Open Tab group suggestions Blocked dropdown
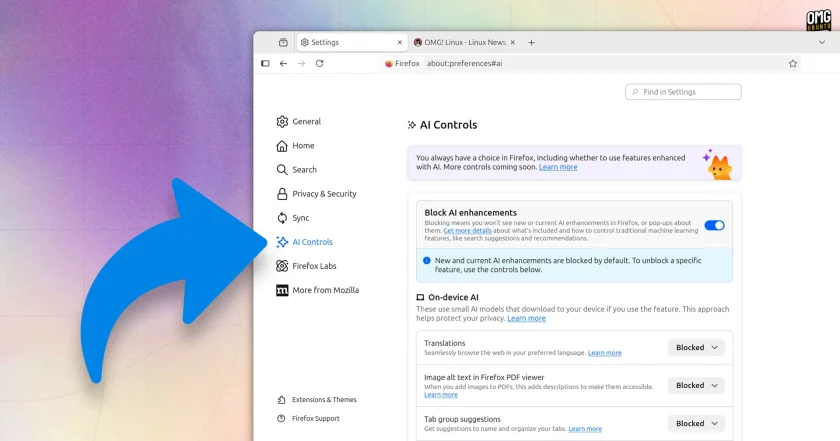The height and width of the screenshot is (441, 840). 696,423
